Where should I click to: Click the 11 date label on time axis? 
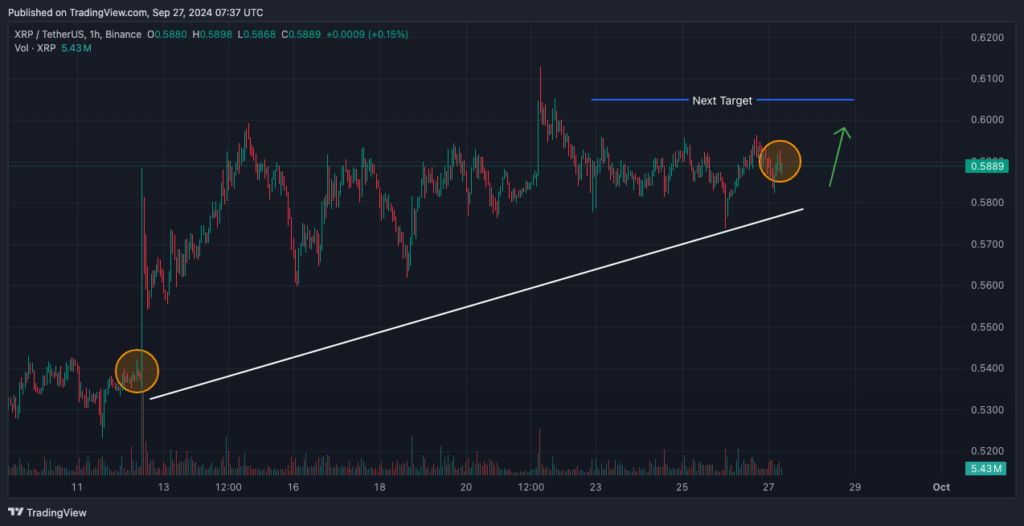(x=76, y=487)
